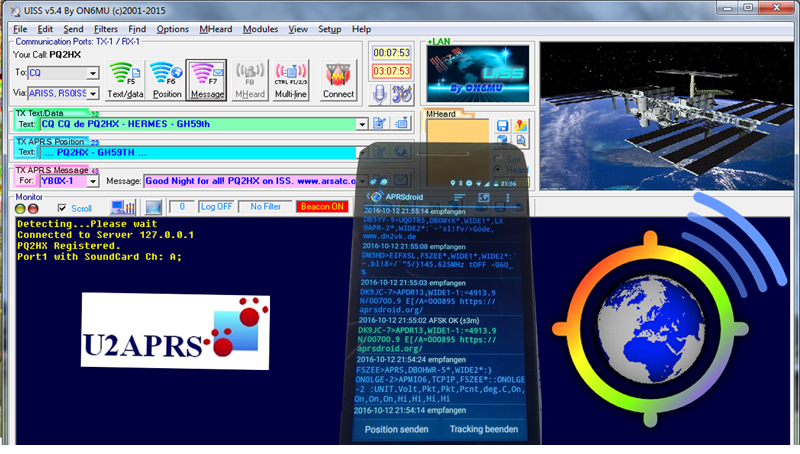Click monitor line 'PQ2HX Registered.'
This screenshot has width=800, height=454.
(69, 246)
